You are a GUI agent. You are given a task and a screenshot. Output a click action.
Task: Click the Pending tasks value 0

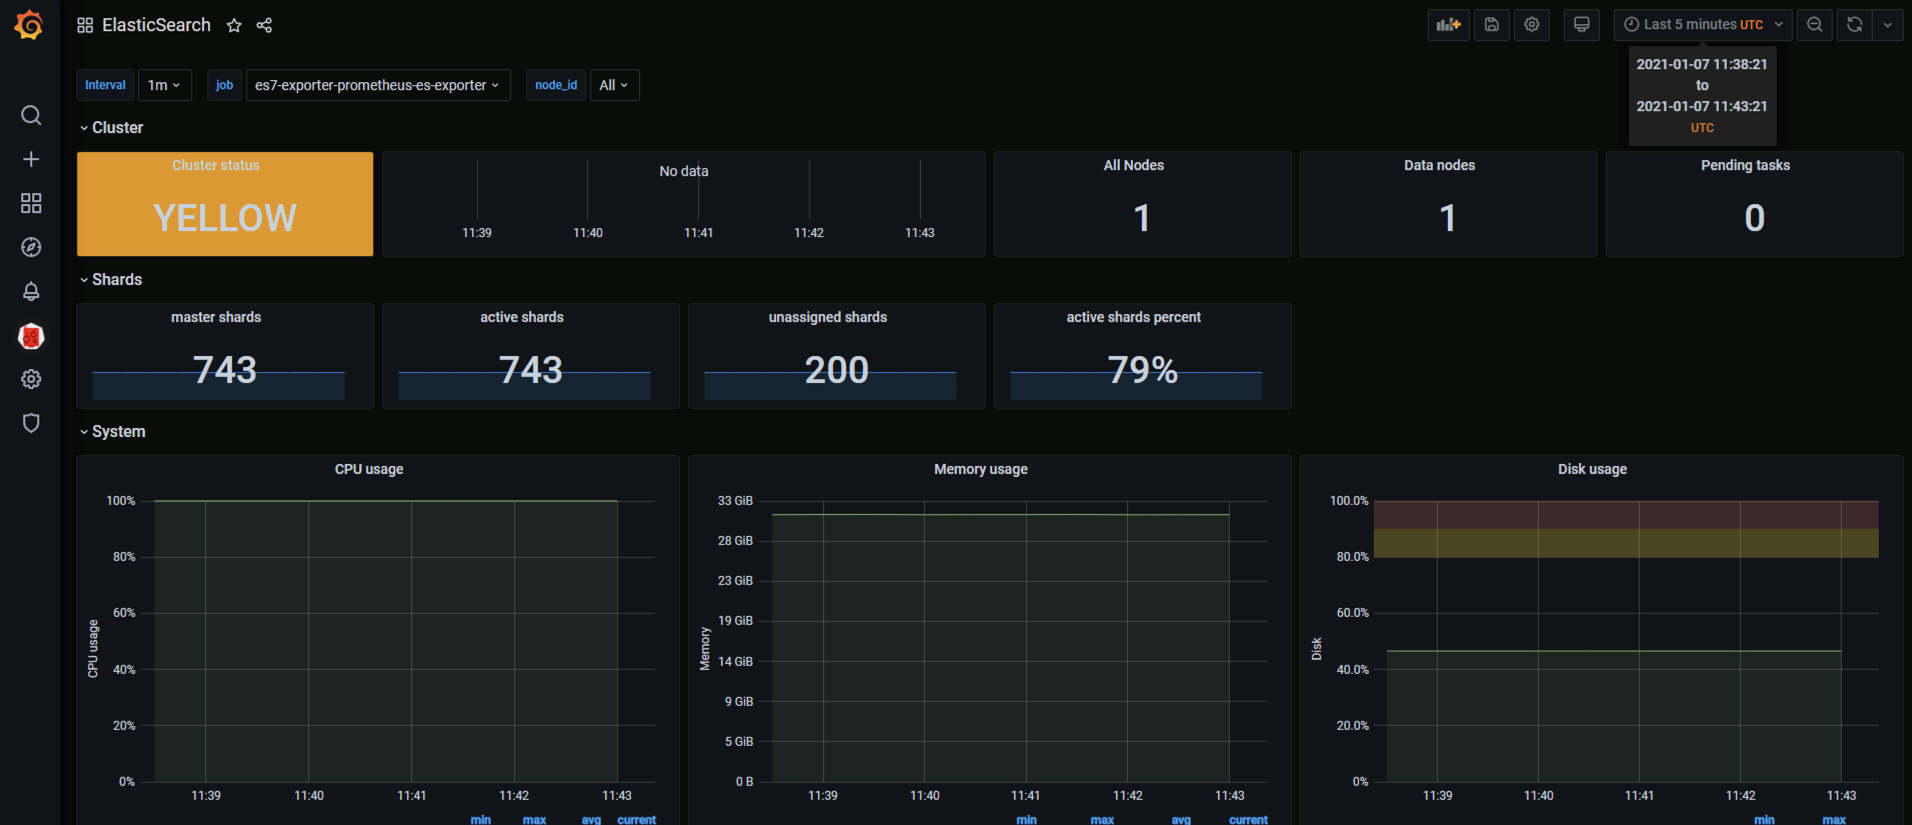[1755, 218]
